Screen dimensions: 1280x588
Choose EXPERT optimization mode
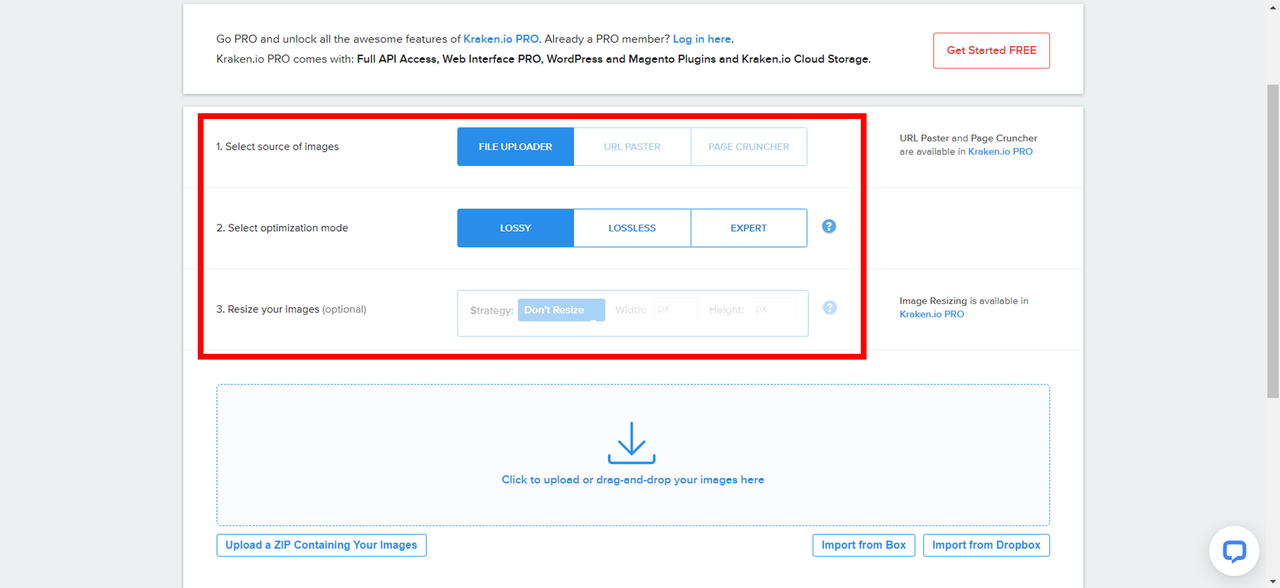point(749,228)
